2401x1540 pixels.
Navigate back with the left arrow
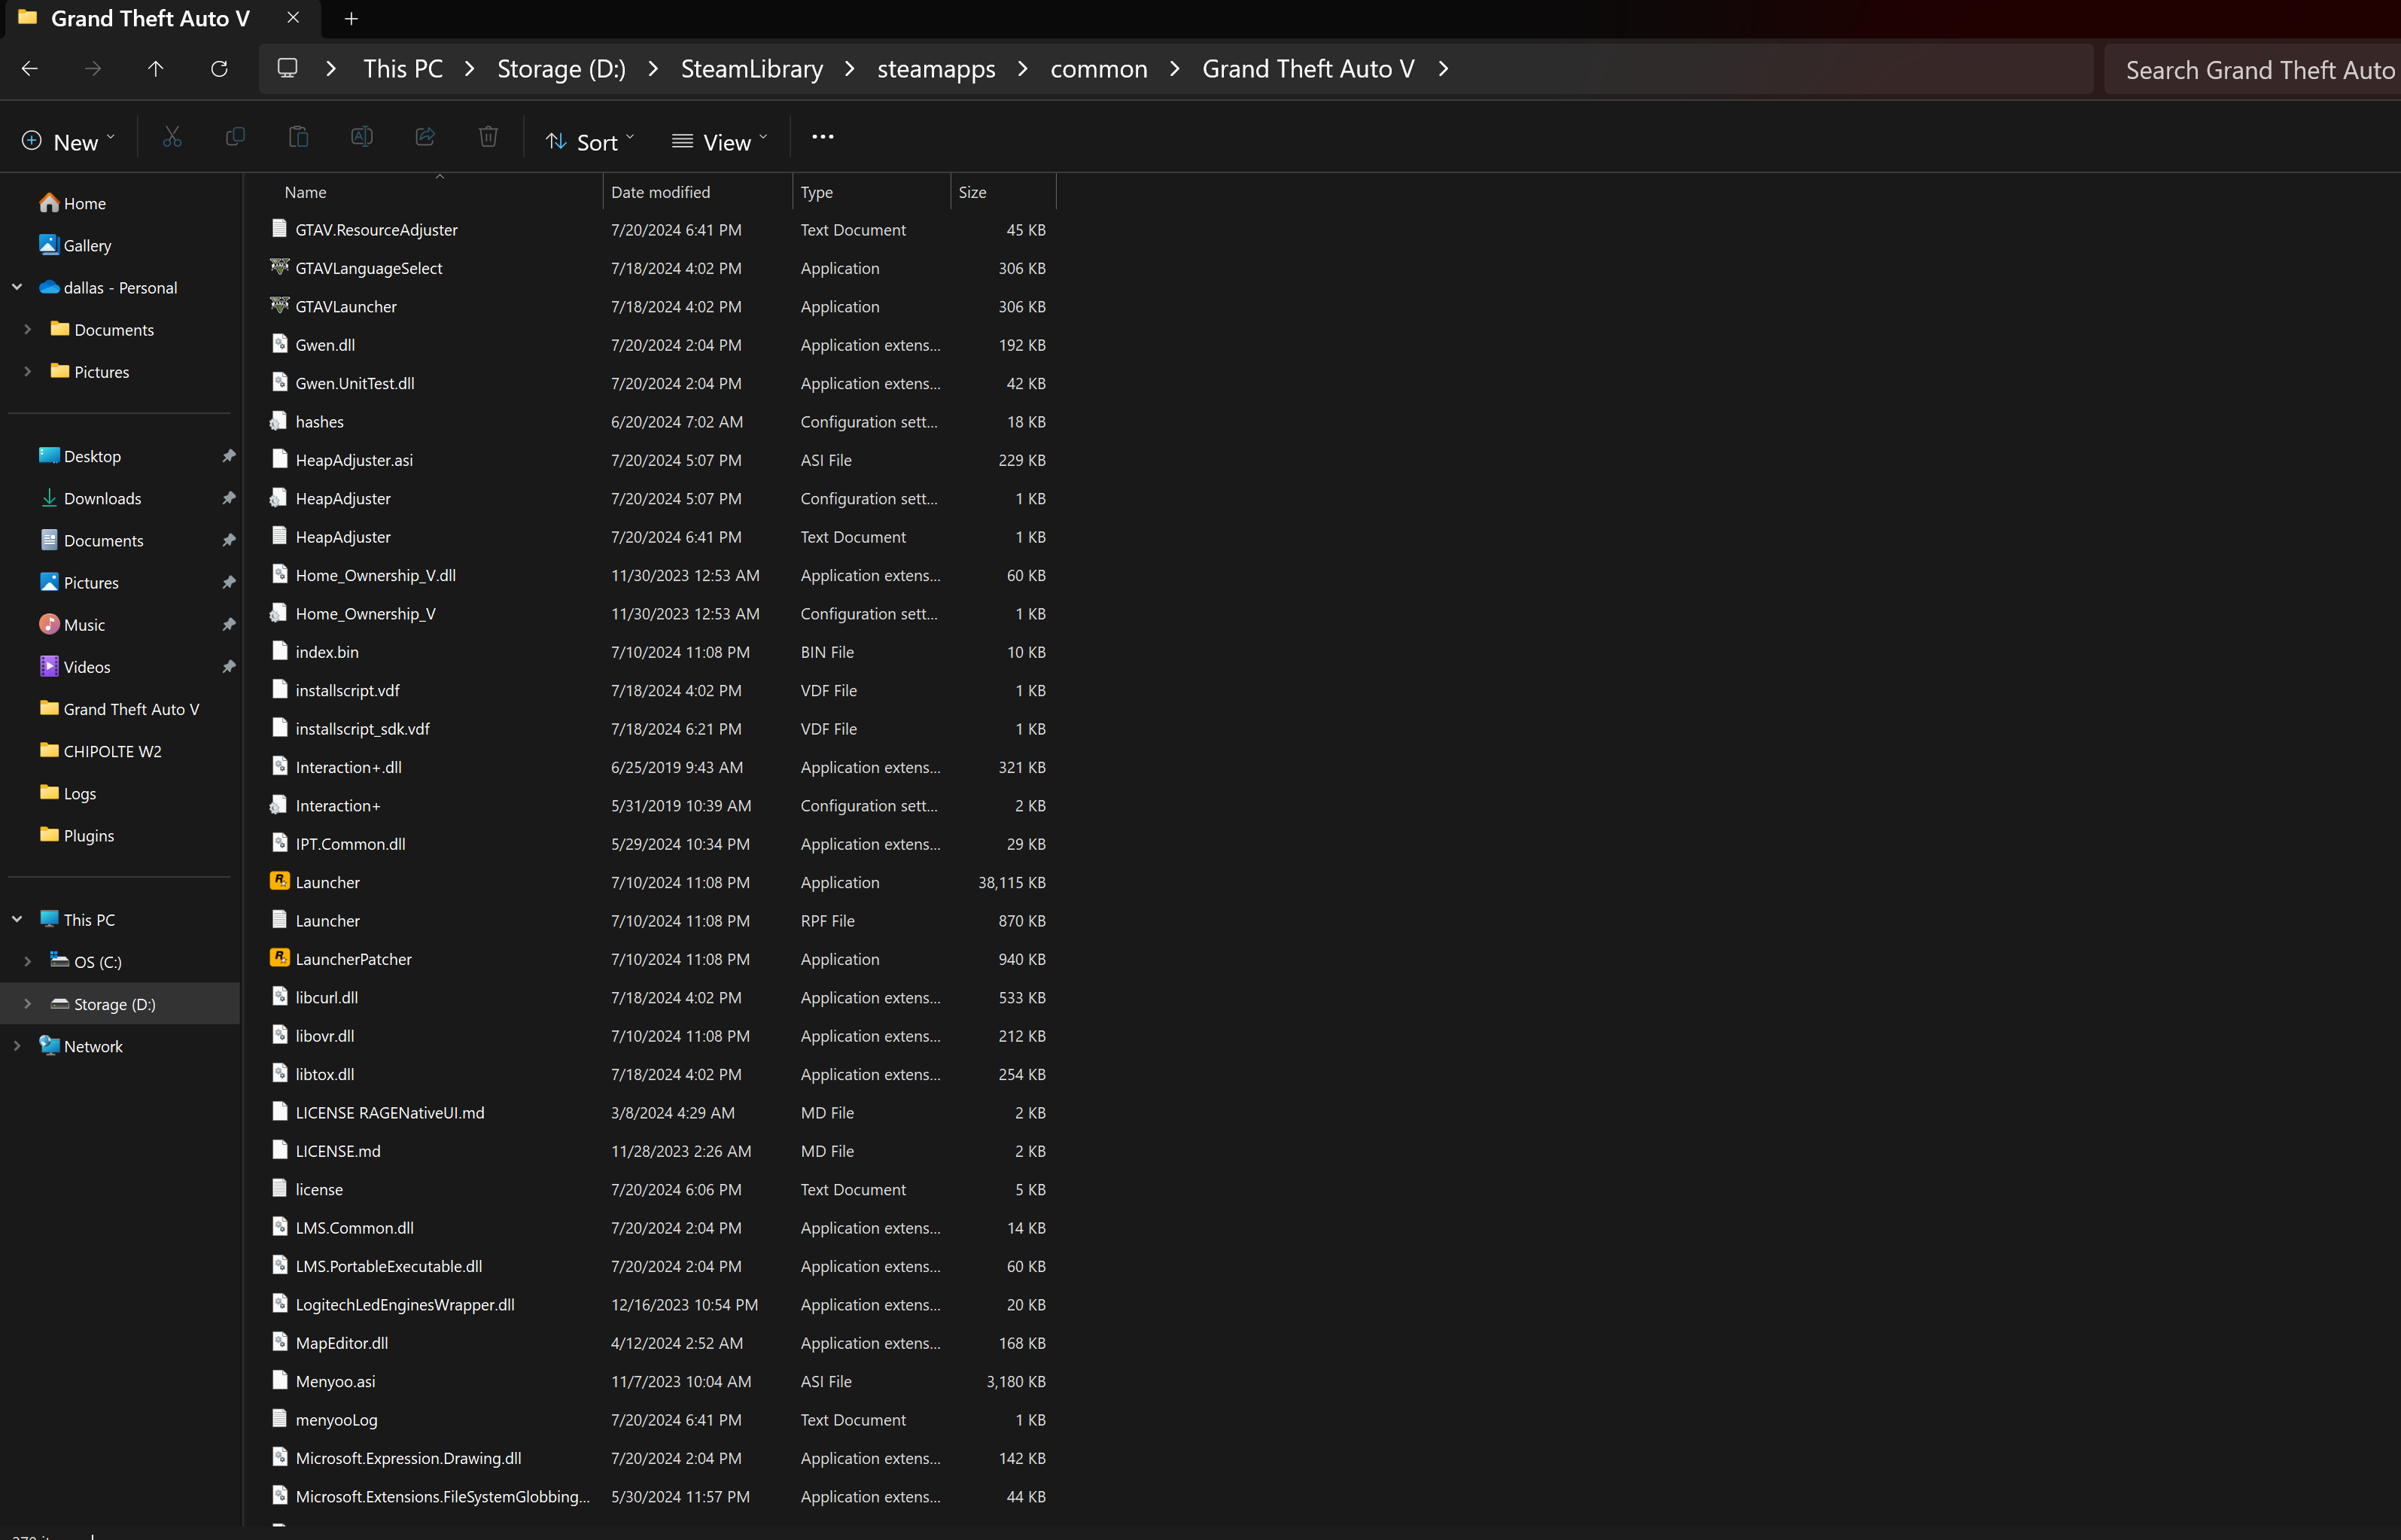click(30, 69)
